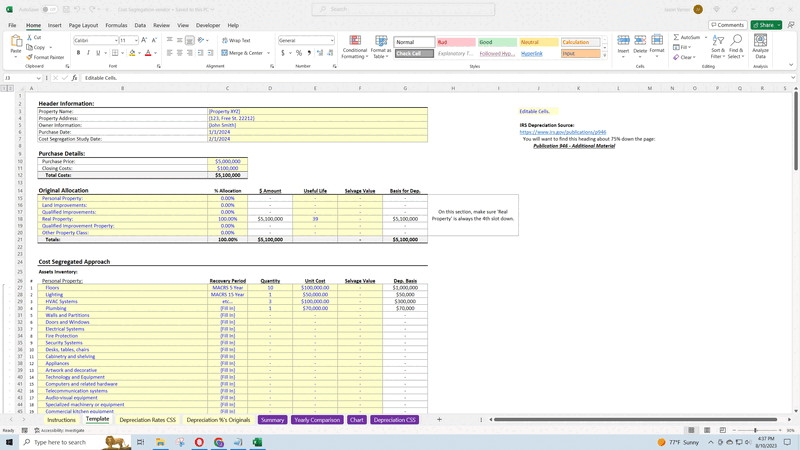Image resolution: width=800 pixels, height=450 pixels.
Task: Open the IRS publications p946 hyperlink
Action: pos(562,132)
